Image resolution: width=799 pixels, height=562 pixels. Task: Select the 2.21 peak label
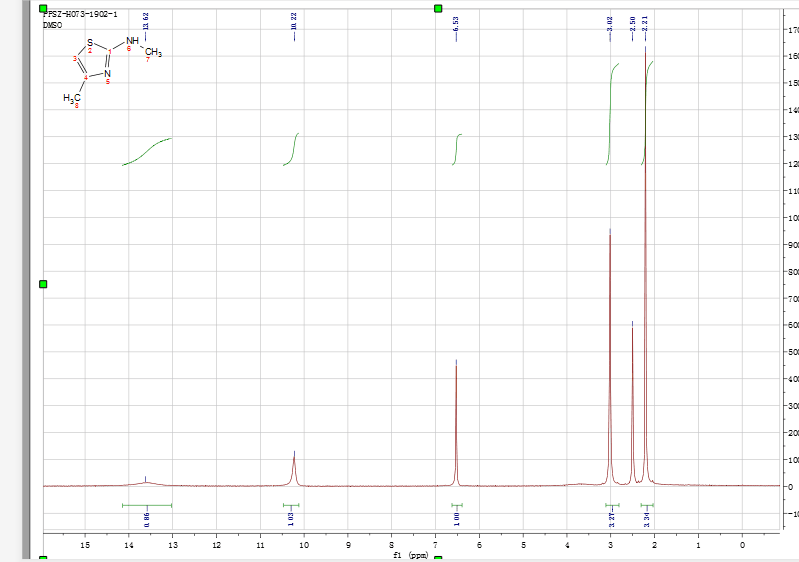645,22
